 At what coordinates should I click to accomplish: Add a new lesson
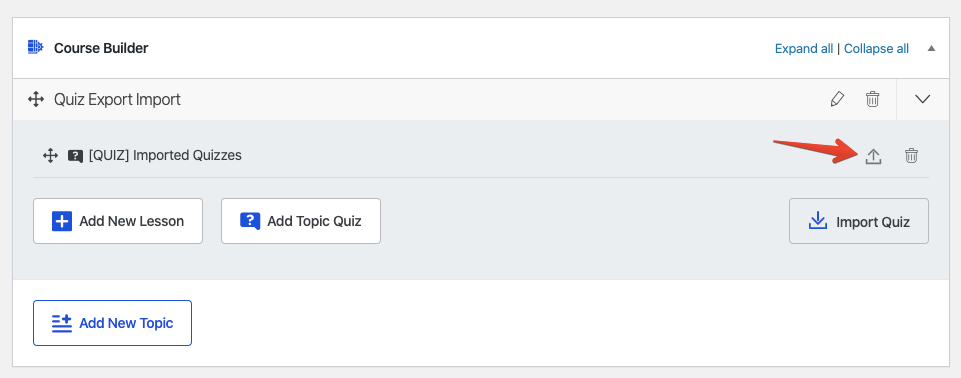(x=118, y=221)
